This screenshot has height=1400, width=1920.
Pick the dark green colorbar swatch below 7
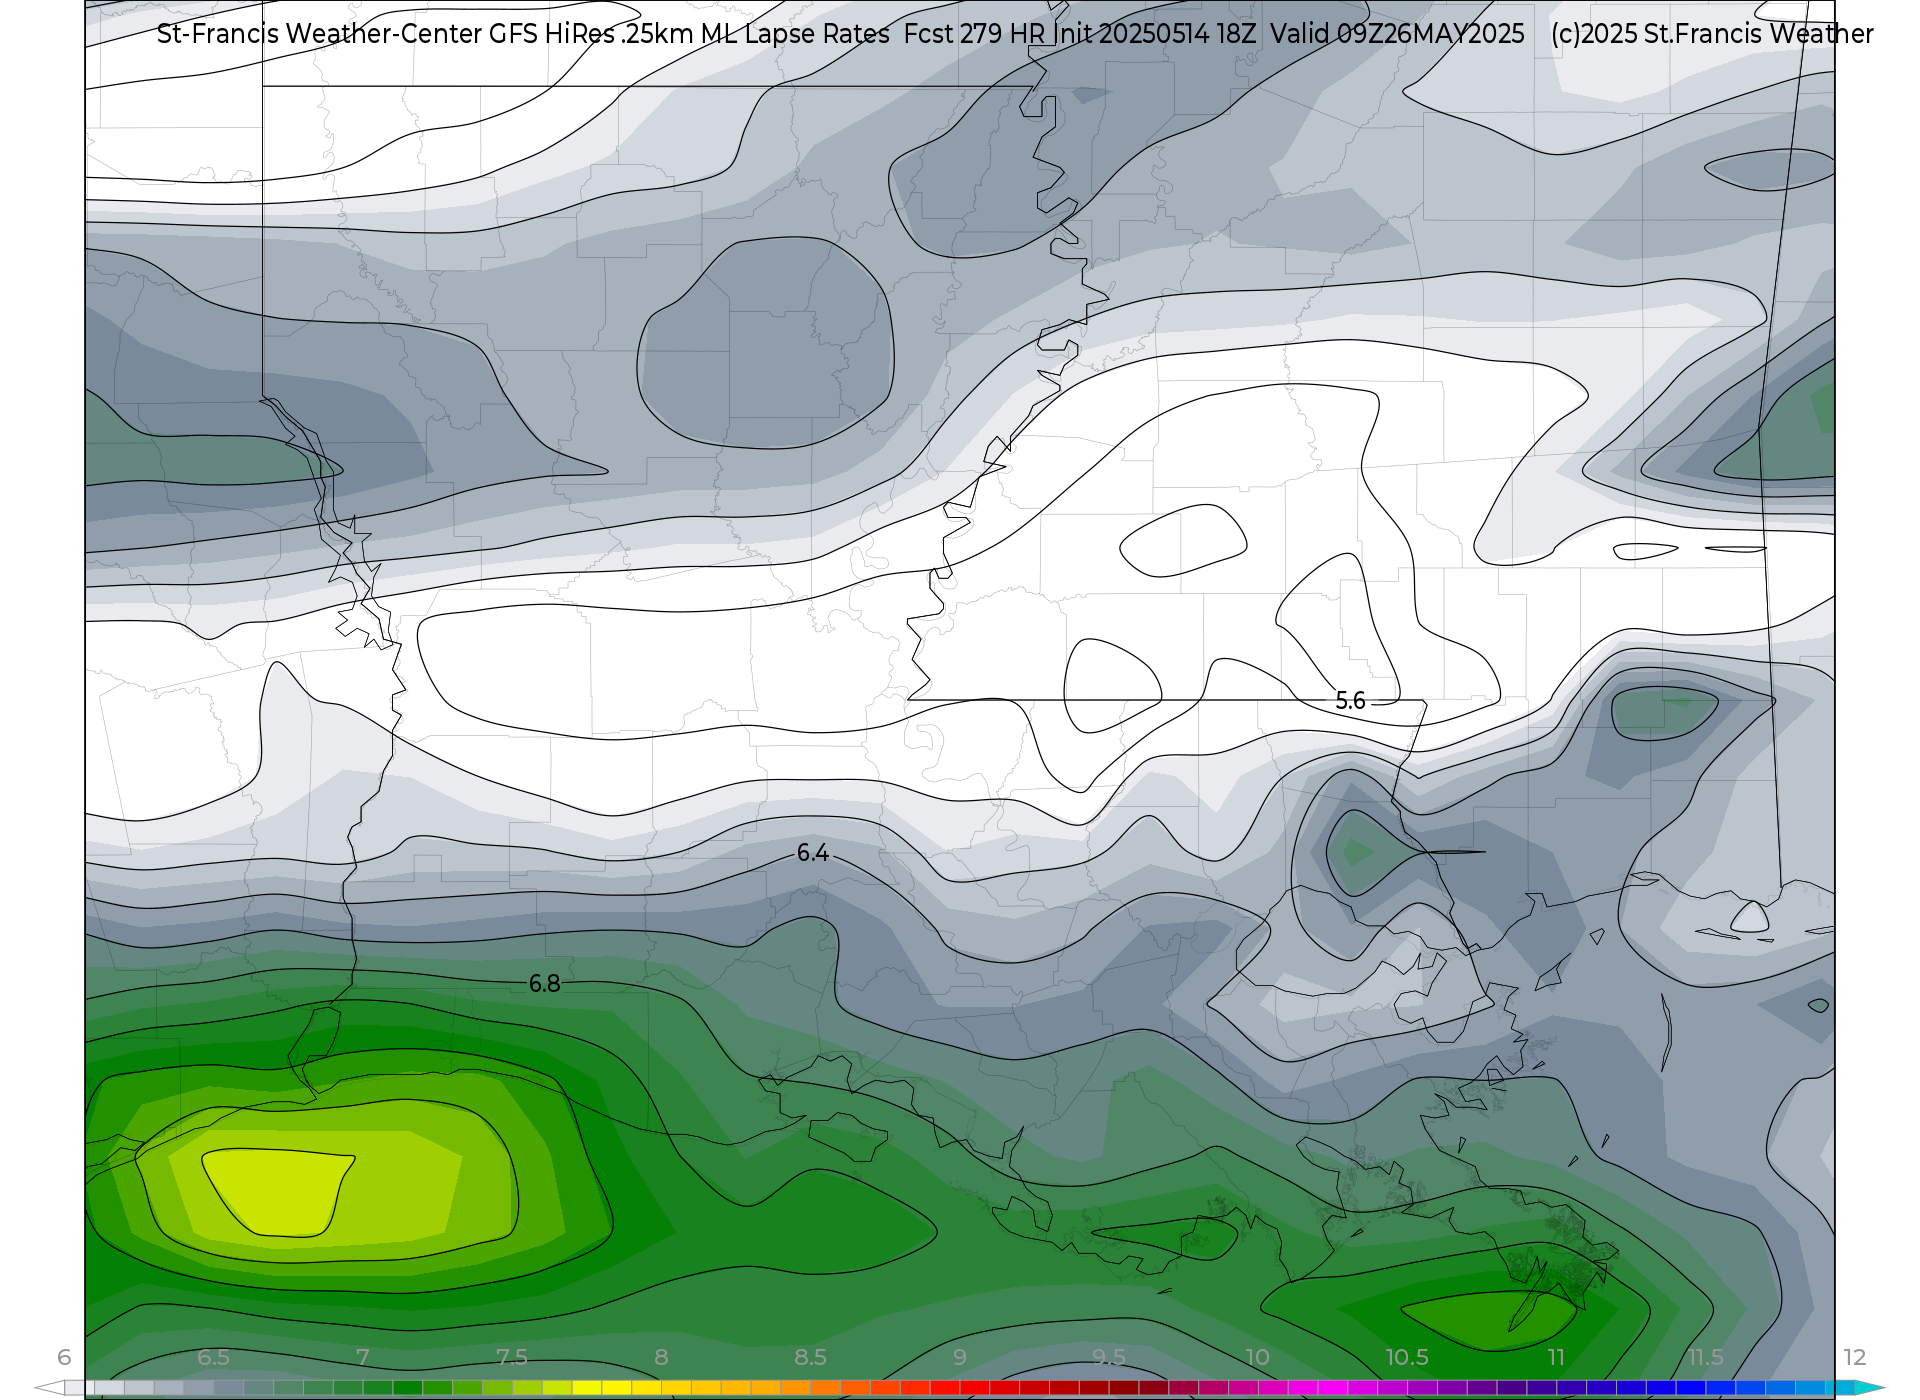pos(407,1388)
